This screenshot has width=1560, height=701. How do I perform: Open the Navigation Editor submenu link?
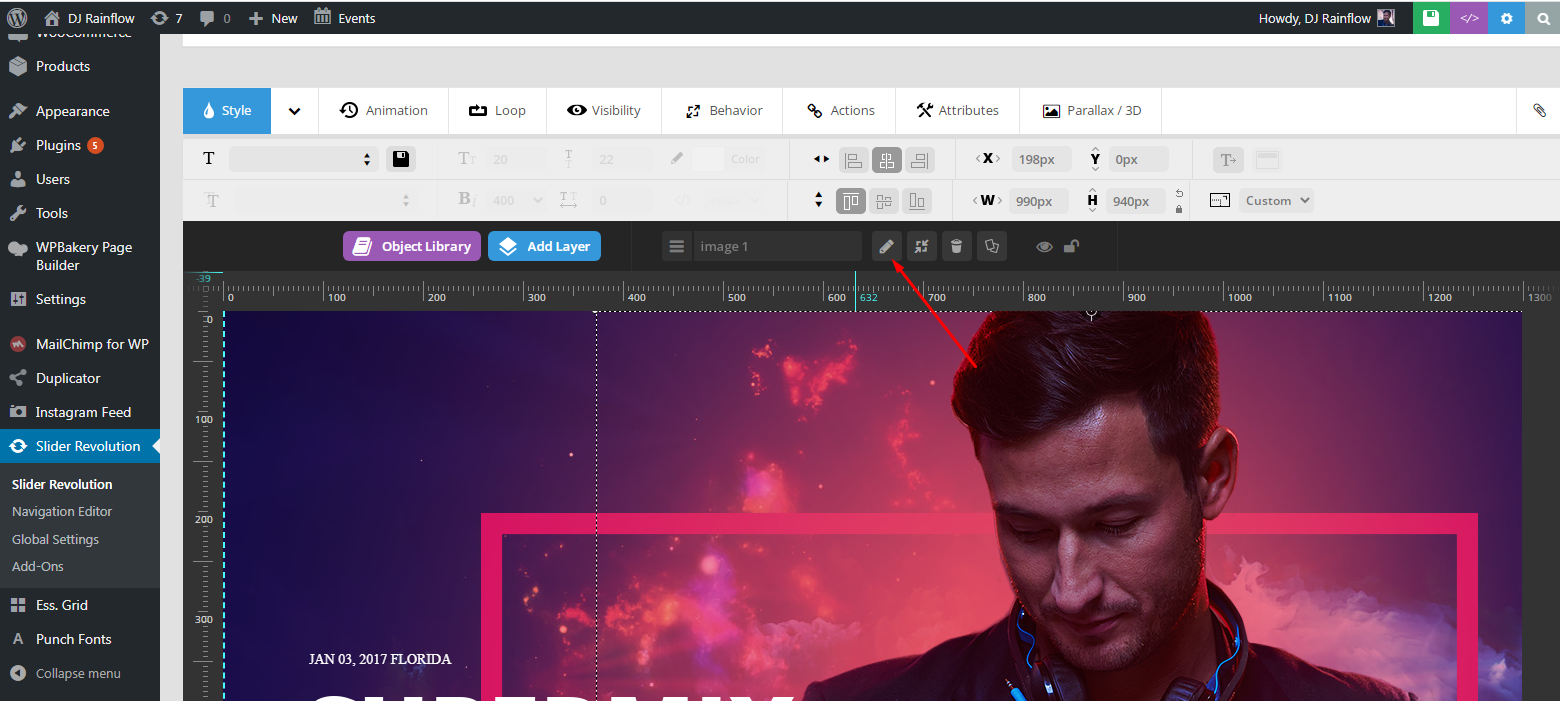[62, 511]
